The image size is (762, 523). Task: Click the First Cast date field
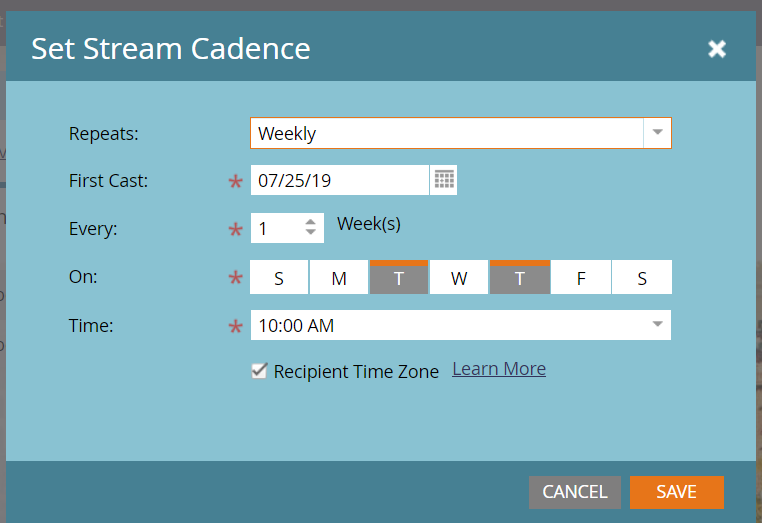point(339,181)
